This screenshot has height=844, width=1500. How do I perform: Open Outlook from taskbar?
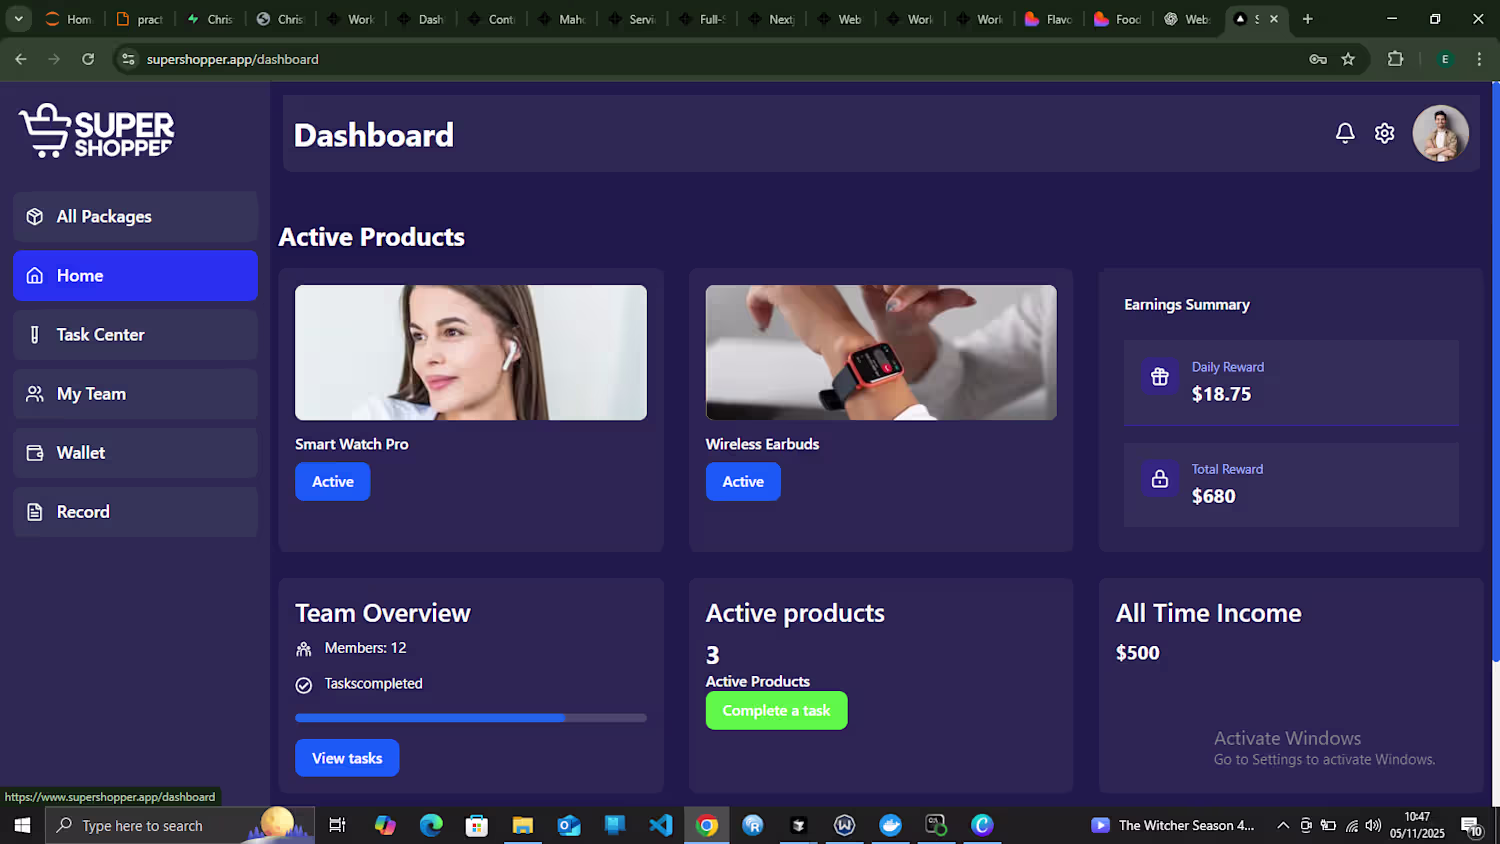pos(569,825)
